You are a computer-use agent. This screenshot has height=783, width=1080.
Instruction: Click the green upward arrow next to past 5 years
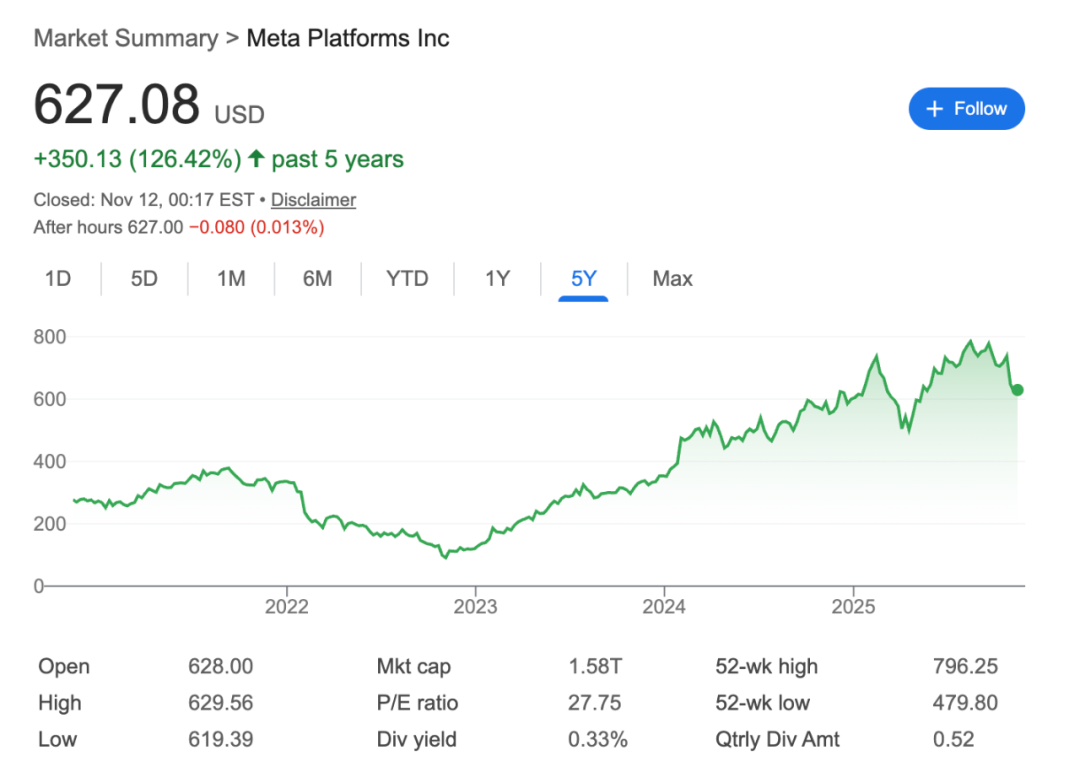pos(257,159)
